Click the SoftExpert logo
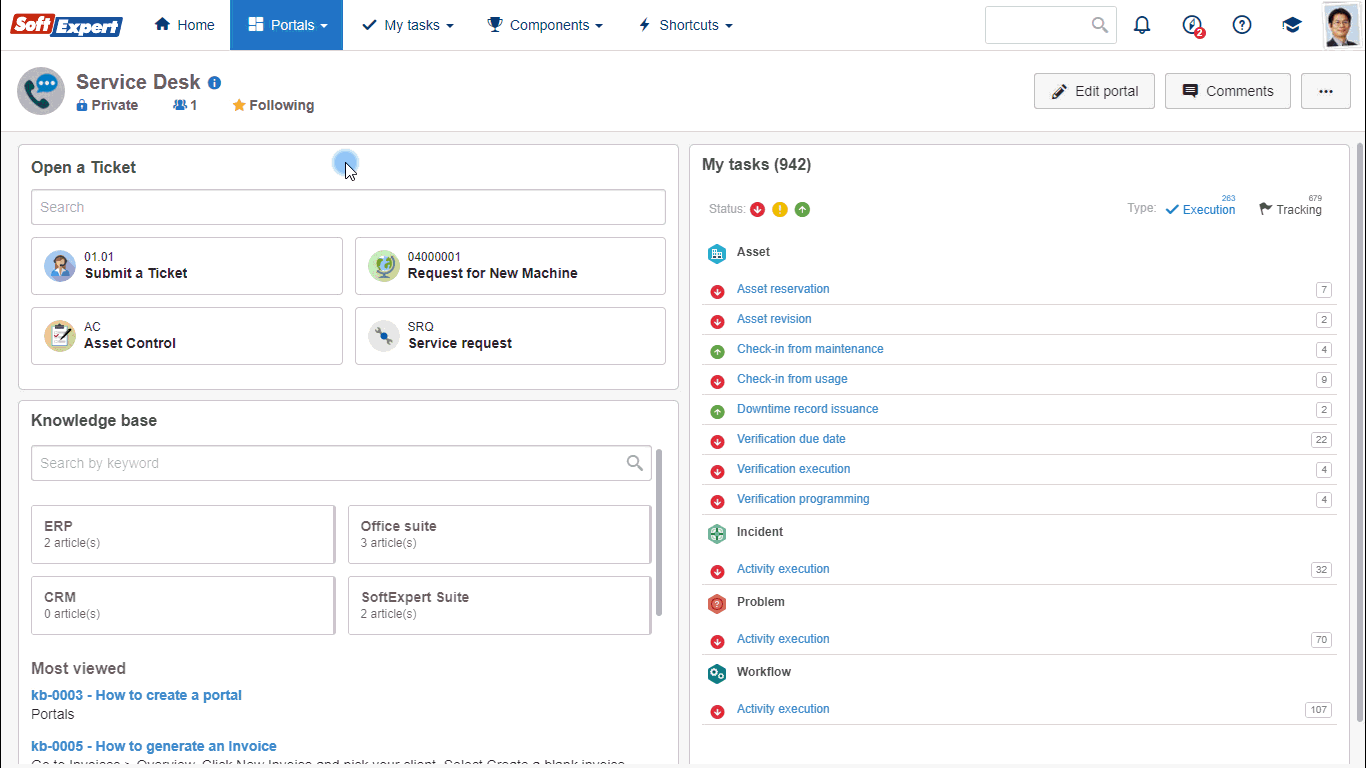This screenshot has height=768, width=1366. [x=66, y=25]
